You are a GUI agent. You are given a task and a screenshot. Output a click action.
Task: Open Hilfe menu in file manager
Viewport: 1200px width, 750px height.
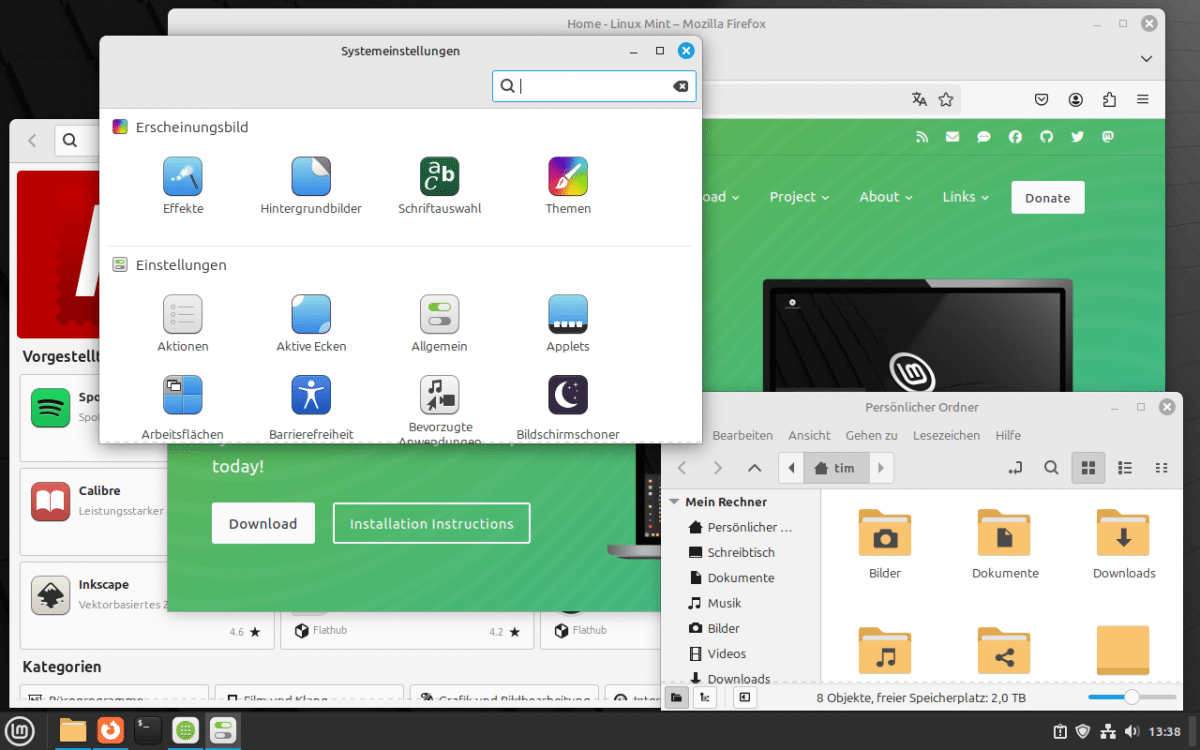pyautogui.click(x=1008, y=435)
